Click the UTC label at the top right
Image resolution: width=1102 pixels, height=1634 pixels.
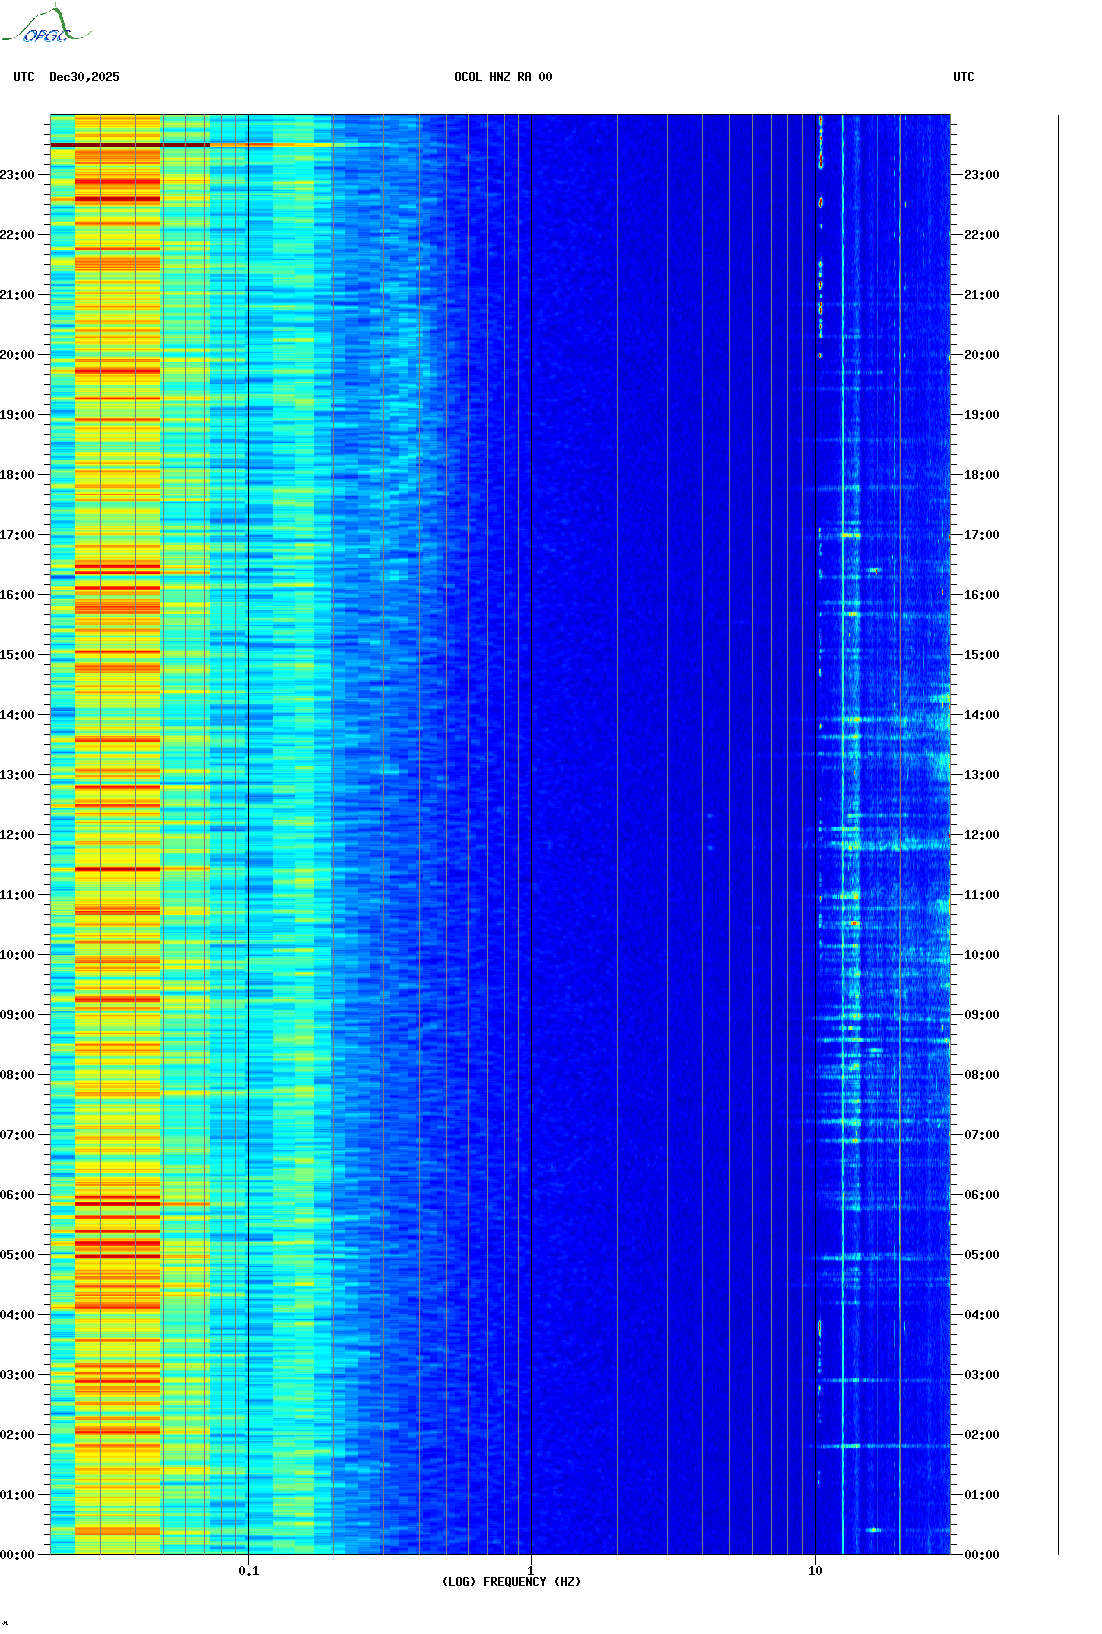(x=963, y=77)
